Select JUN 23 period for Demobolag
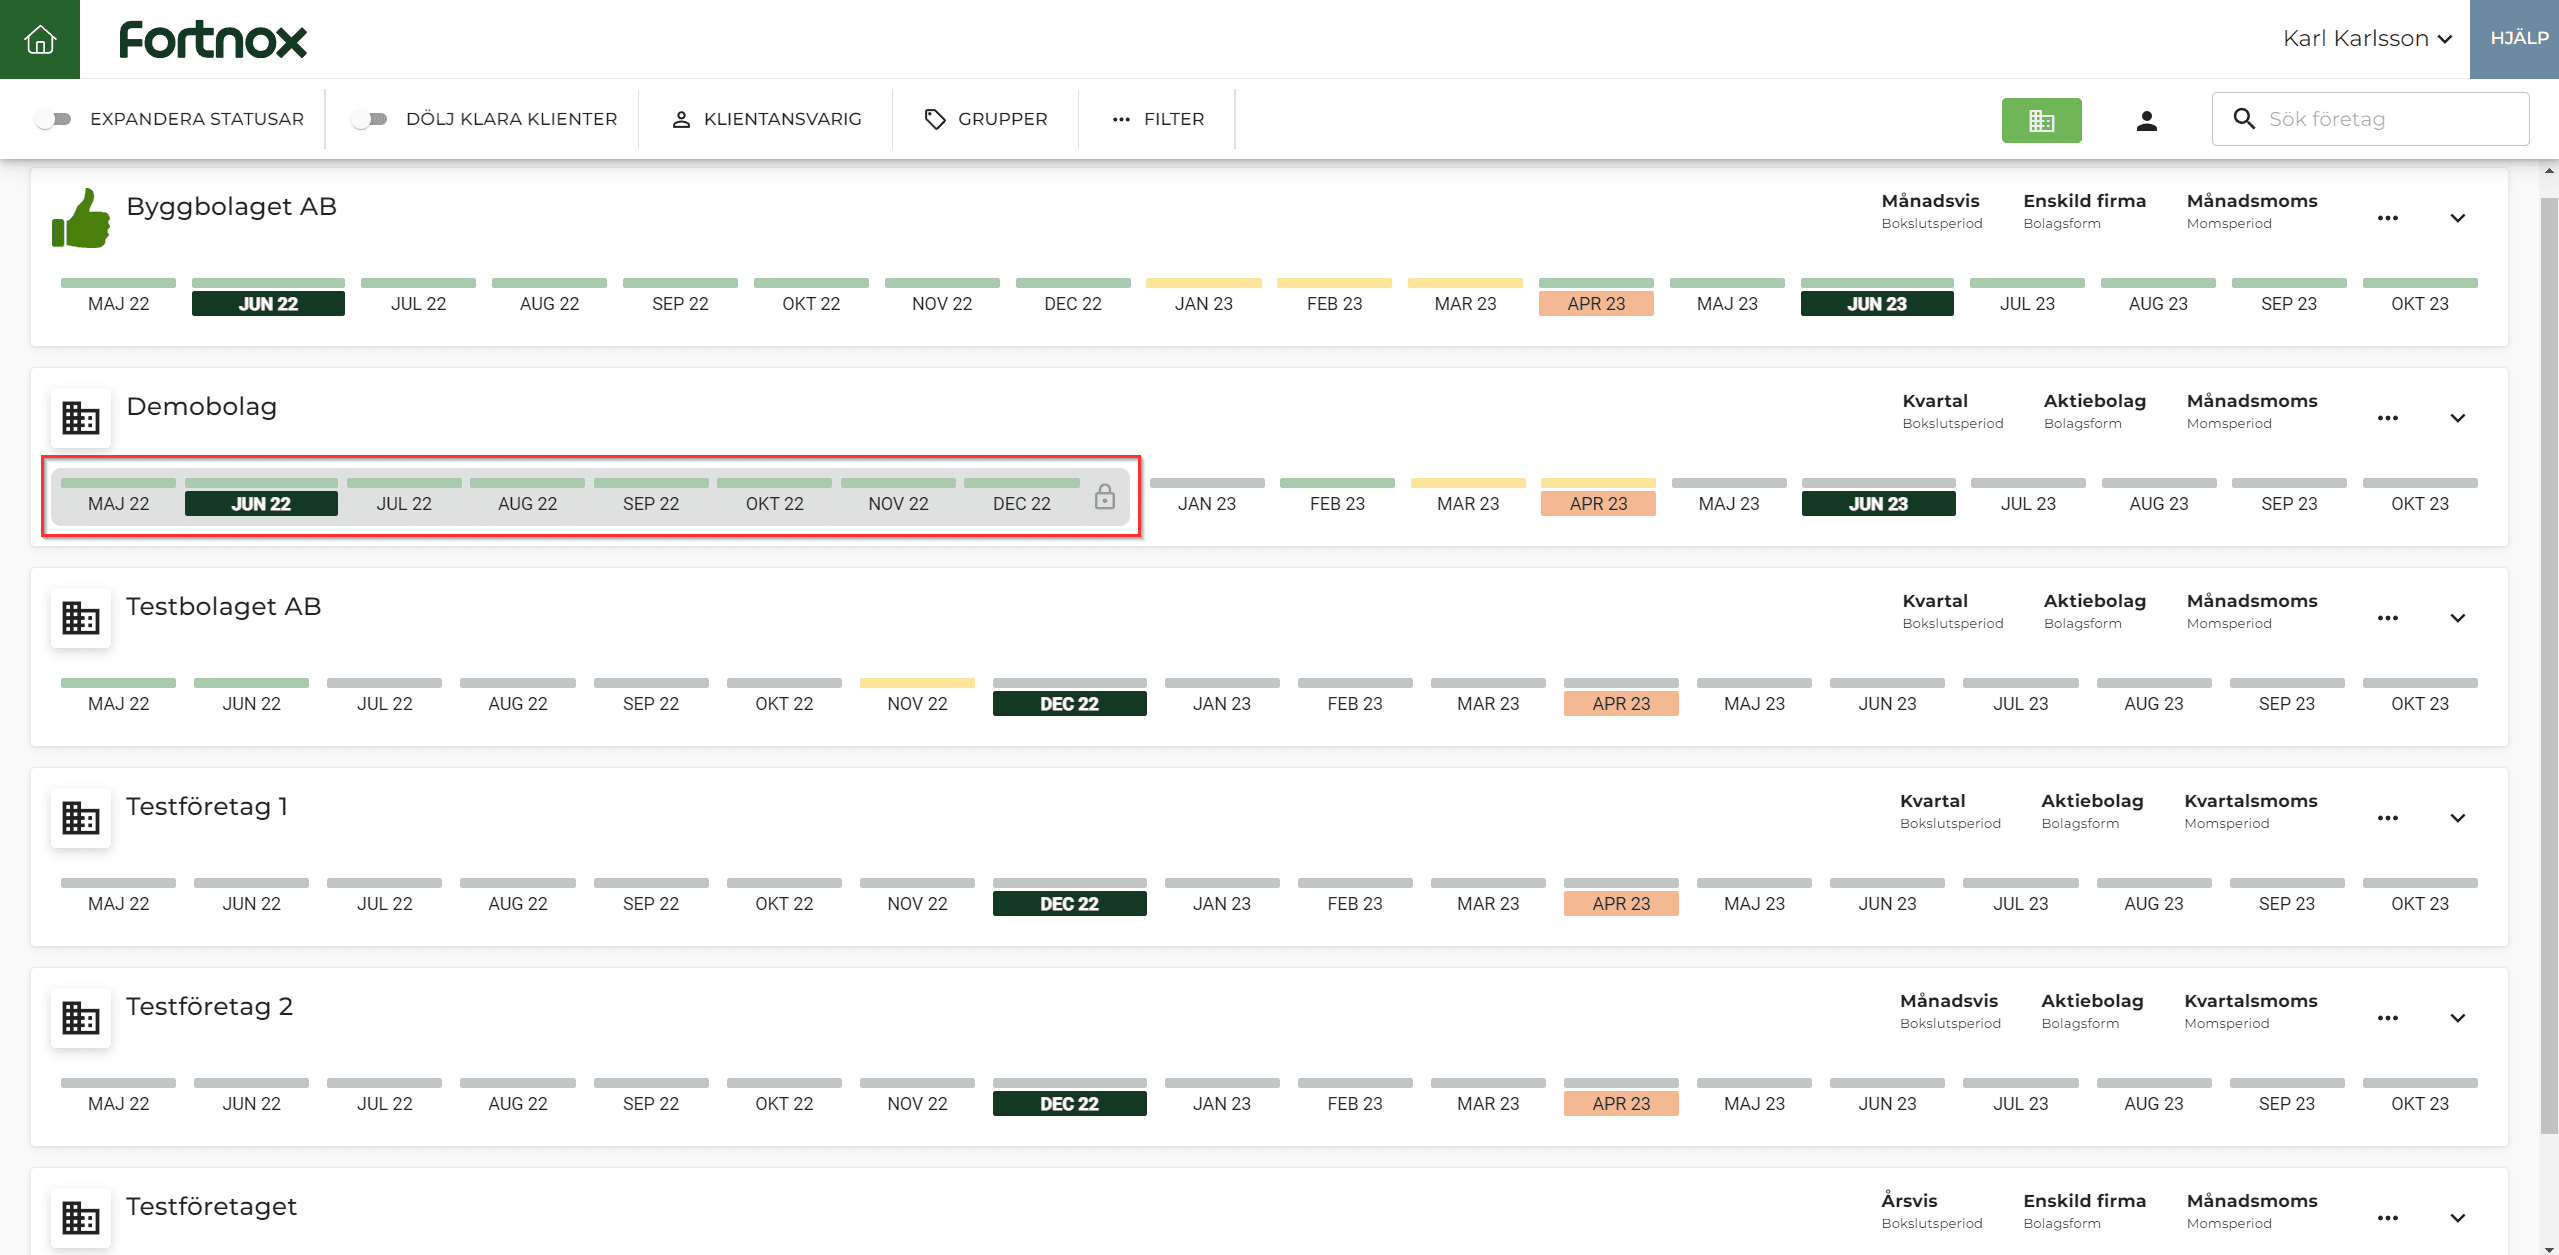2559x1255 pixels. coord(1878,503)
